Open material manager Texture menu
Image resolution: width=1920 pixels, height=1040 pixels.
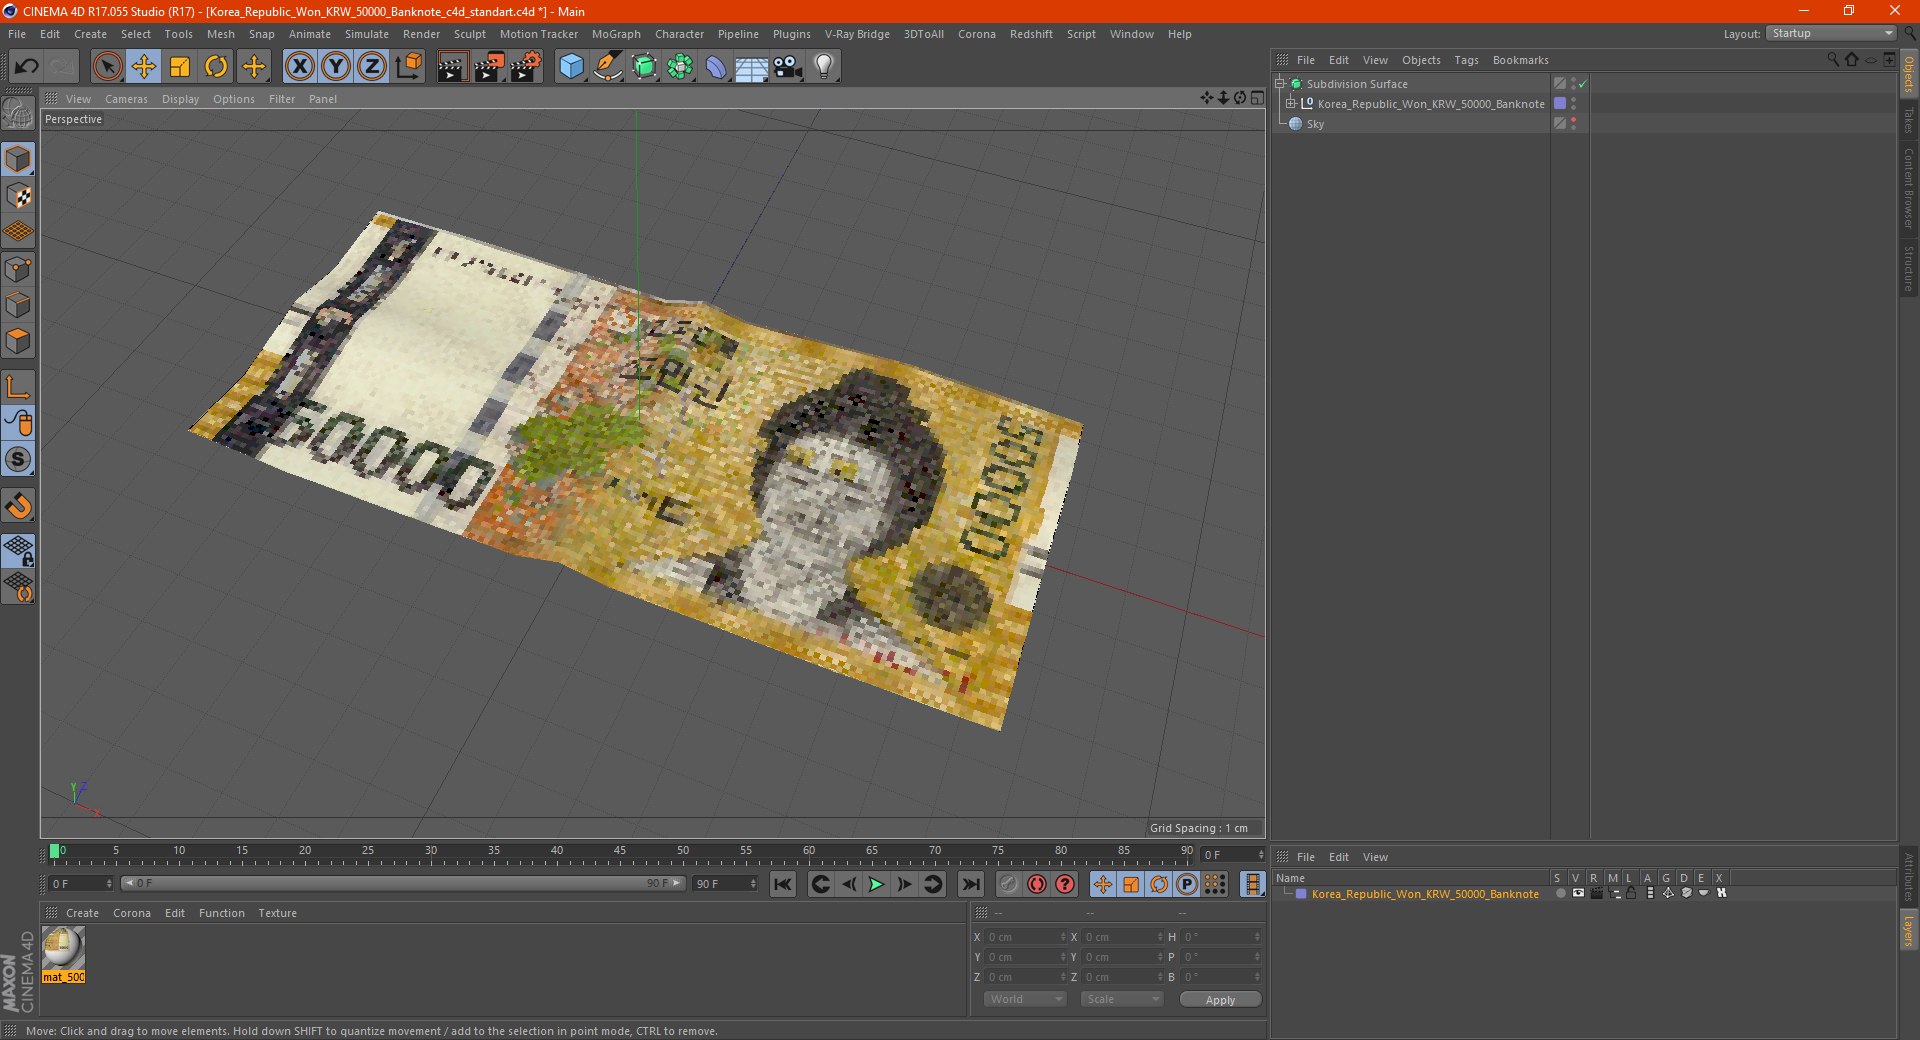click(x=277, y=913)
